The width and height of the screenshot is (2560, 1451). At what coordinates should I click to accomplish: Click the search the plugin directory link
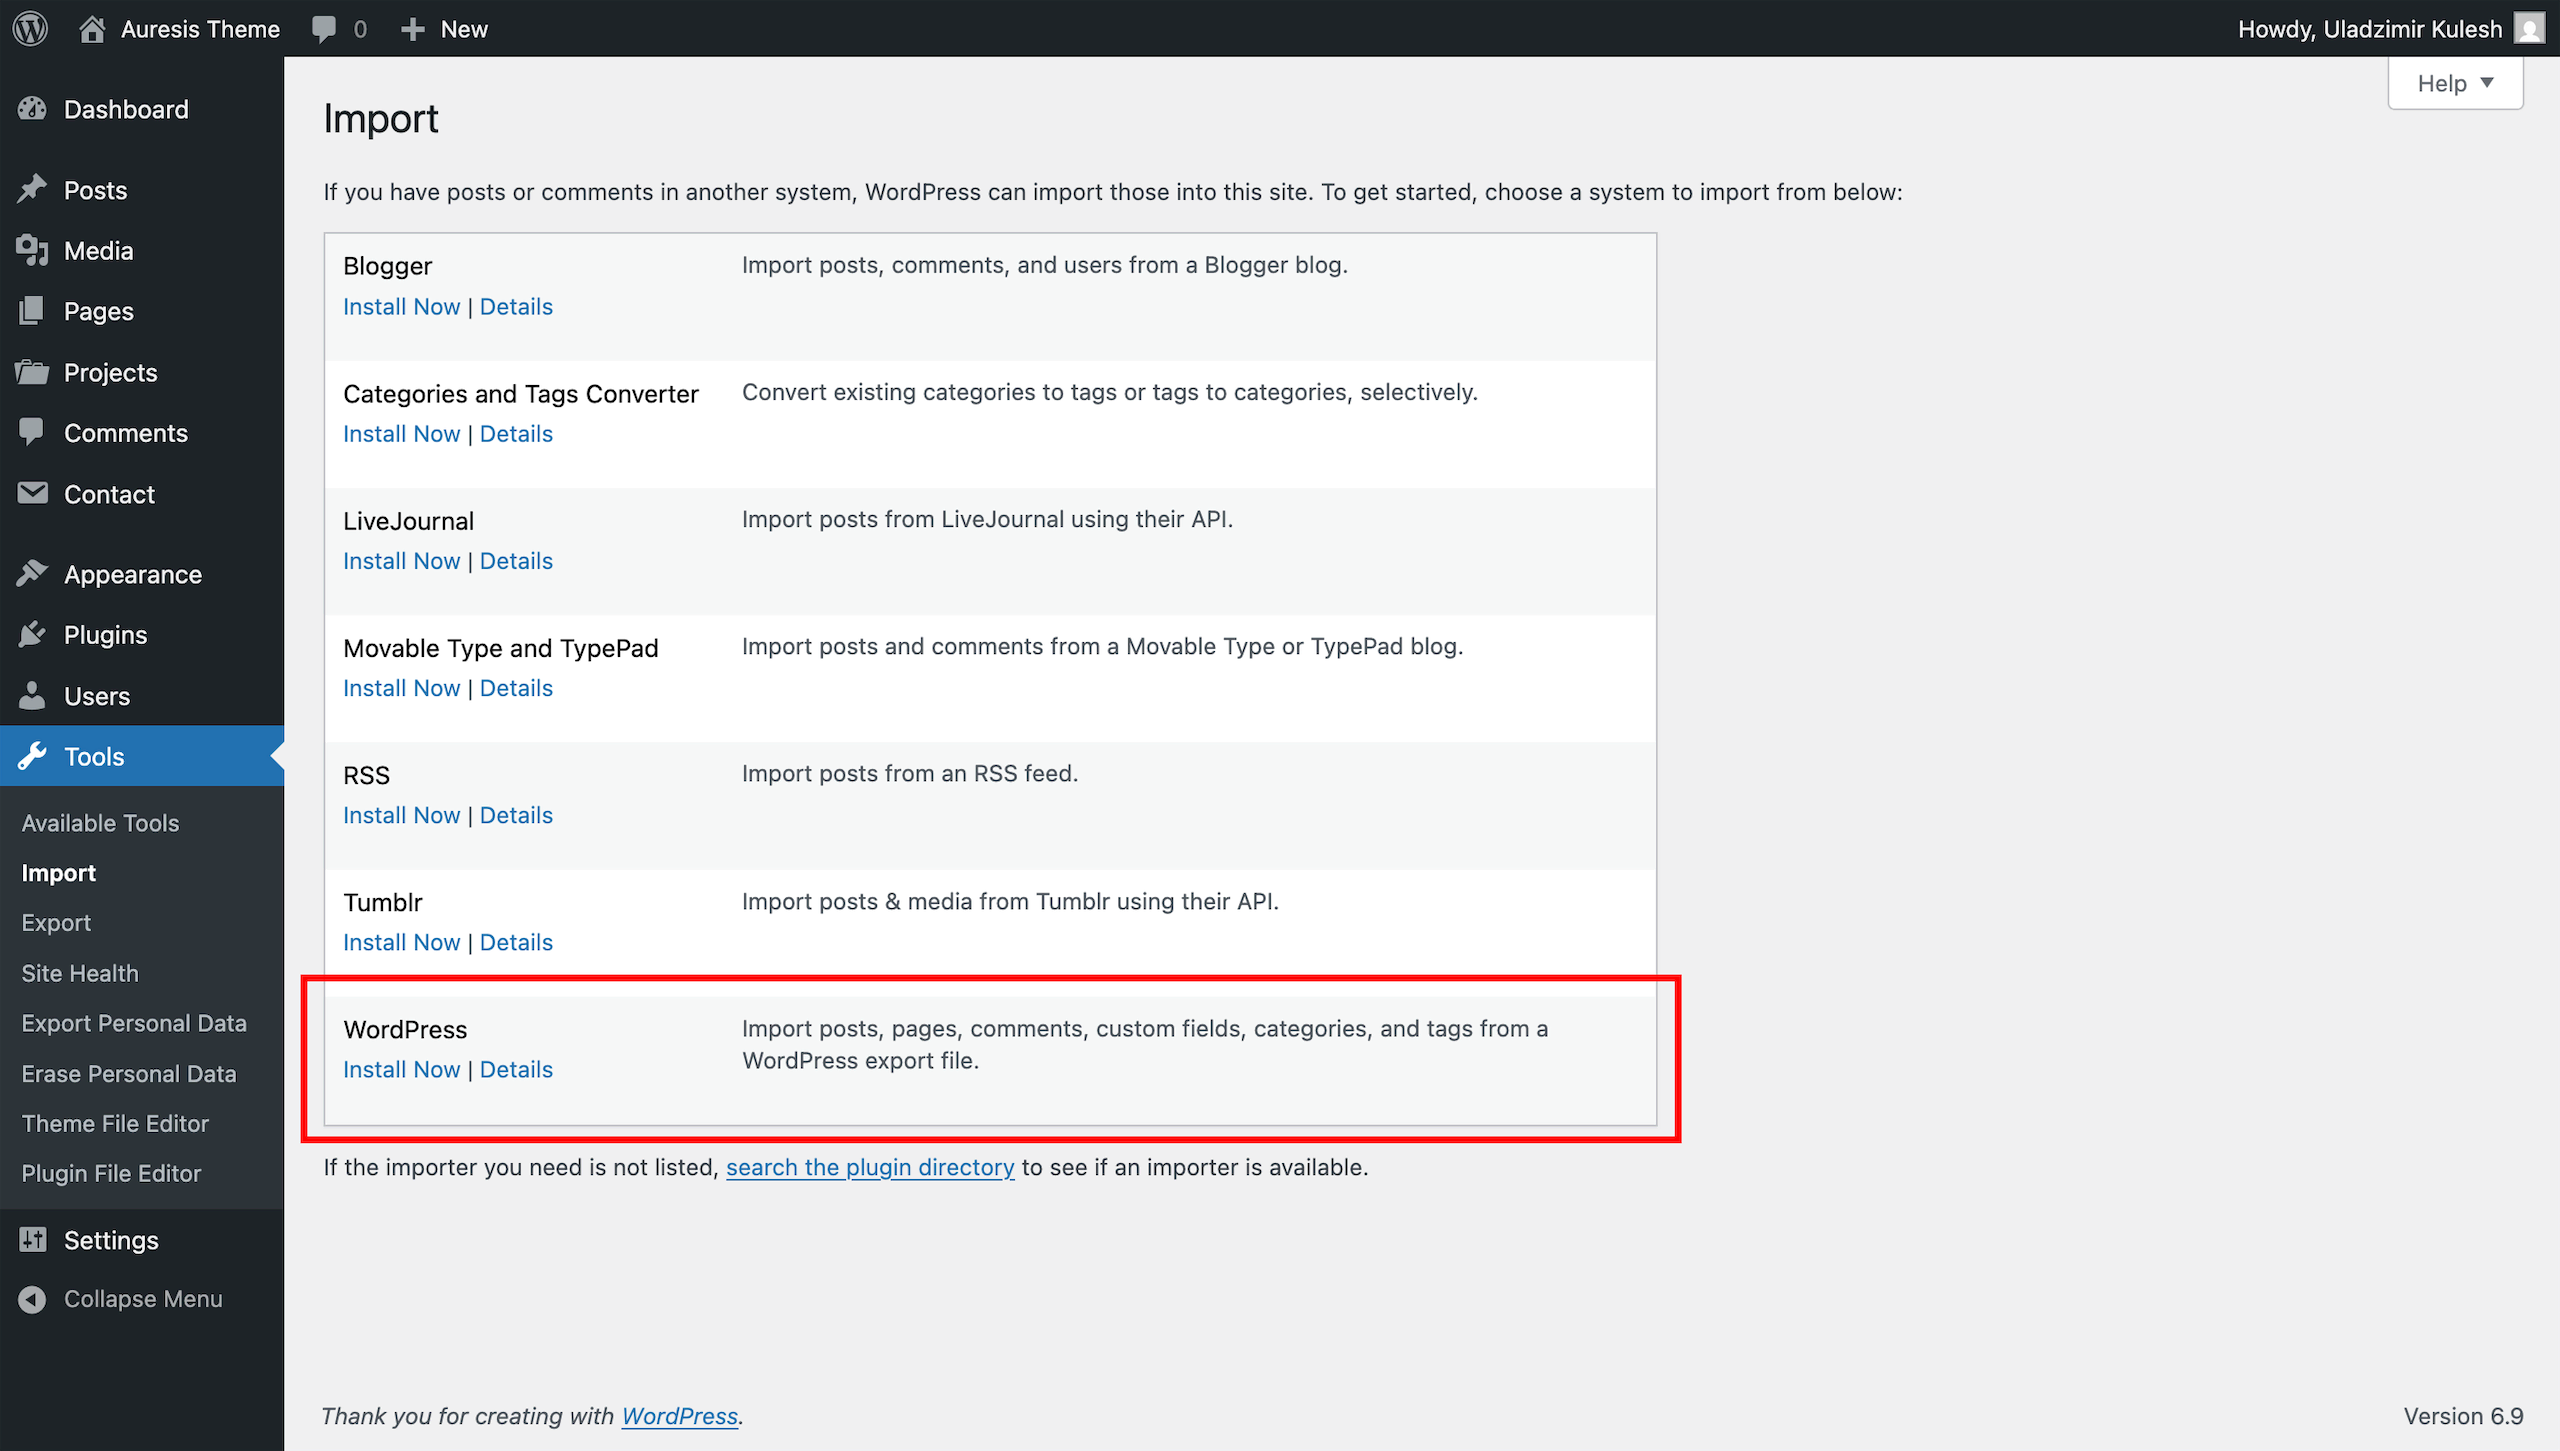tap(869, 1167)
